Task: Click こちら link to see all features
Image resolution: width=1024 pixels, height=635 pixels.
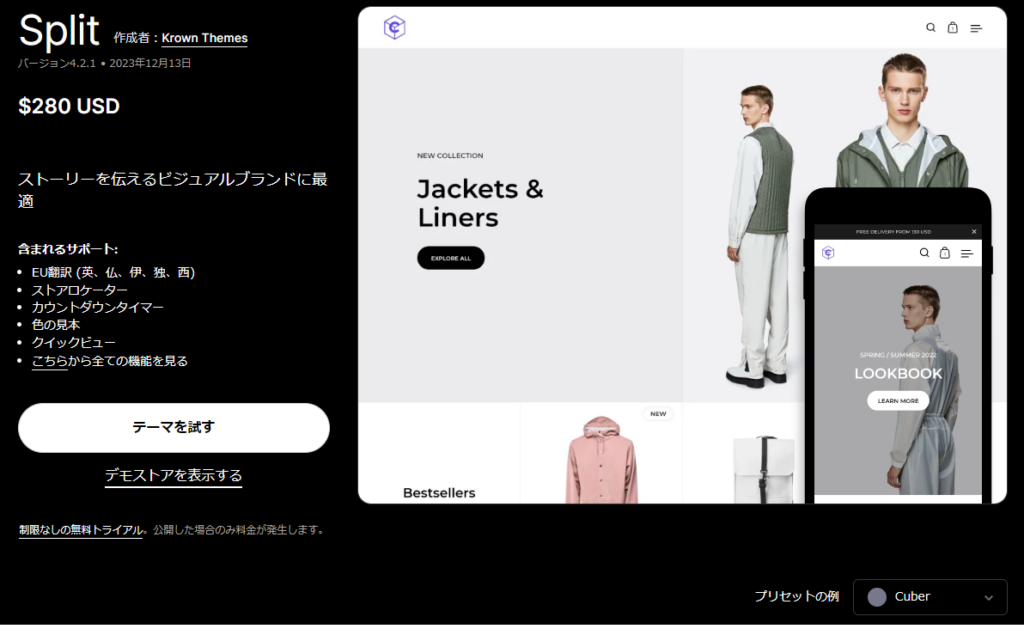Action: (x=50, y=361)
